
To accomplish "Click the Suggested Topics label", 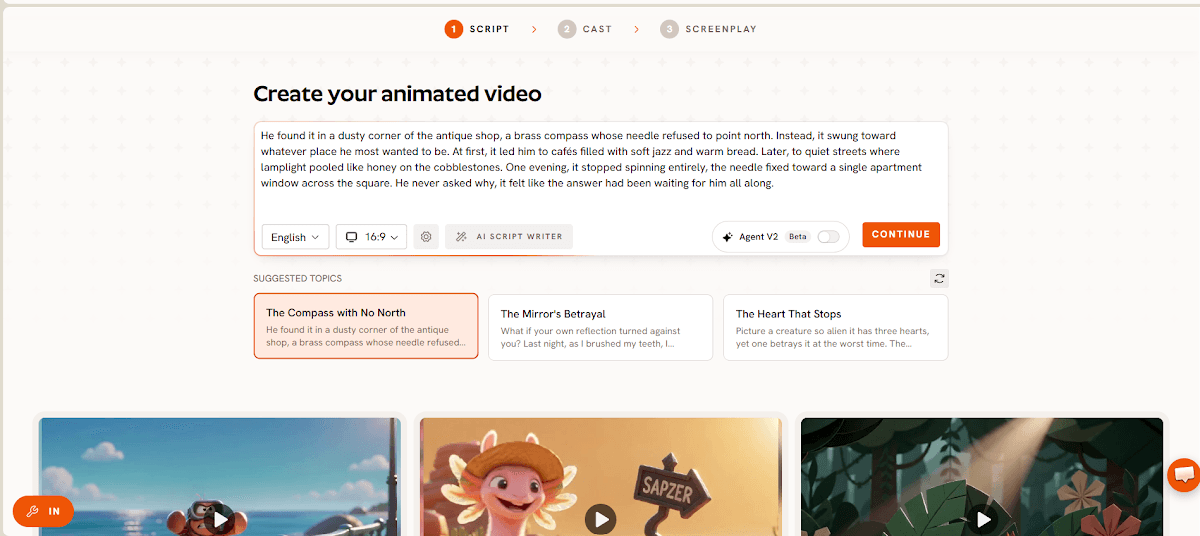I will point(297,279).
